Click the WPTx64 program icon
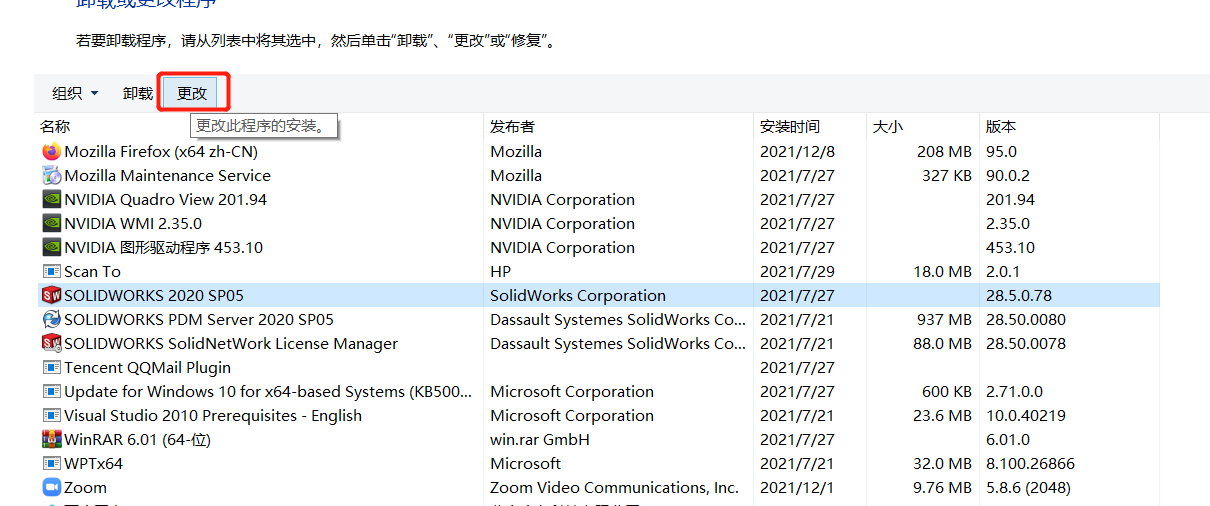Screen dimensions: 1210x506 point(52,464)
